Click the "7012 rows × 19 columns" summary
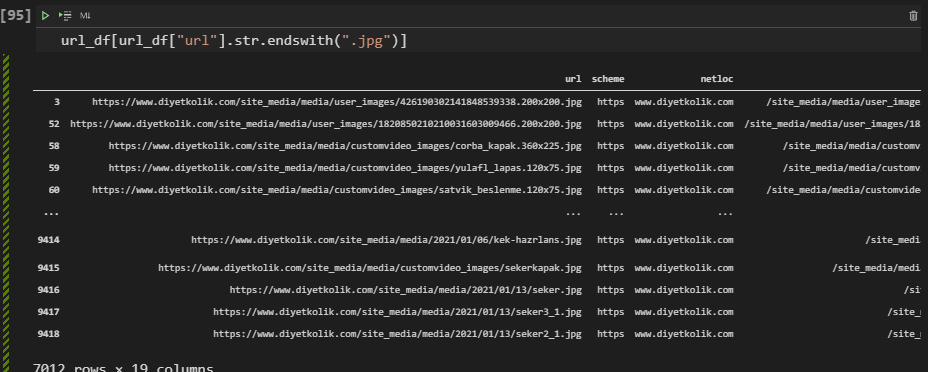This screenshot has height=372, width=928. pos(123,367)
